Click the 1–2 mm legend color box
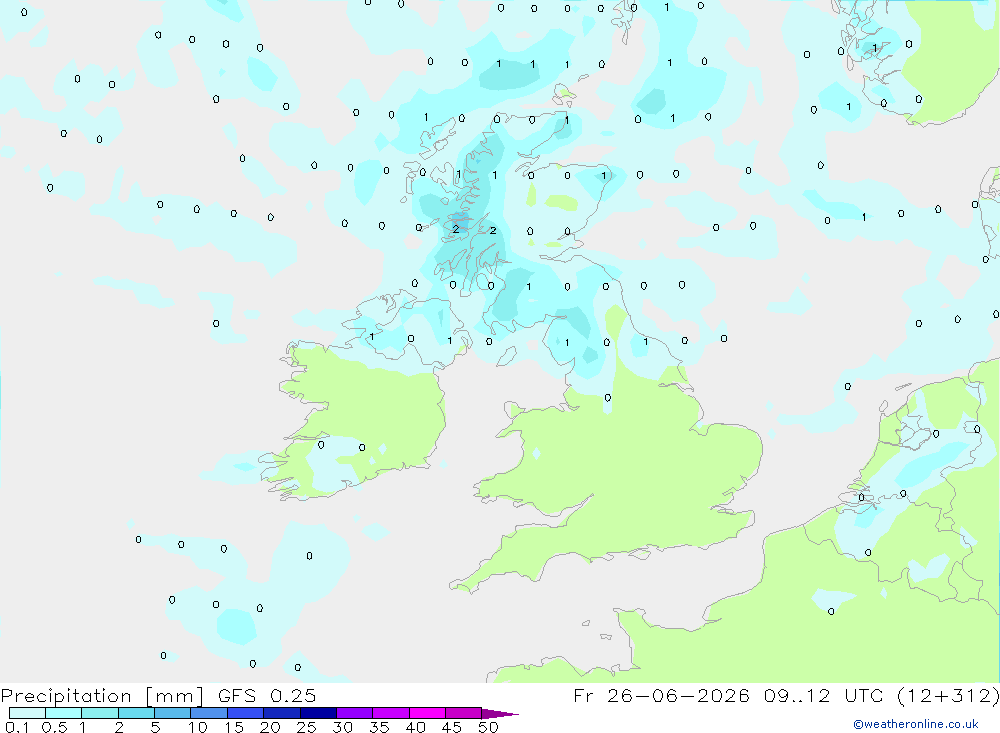The image size is (1000, 733). [100, 713]
